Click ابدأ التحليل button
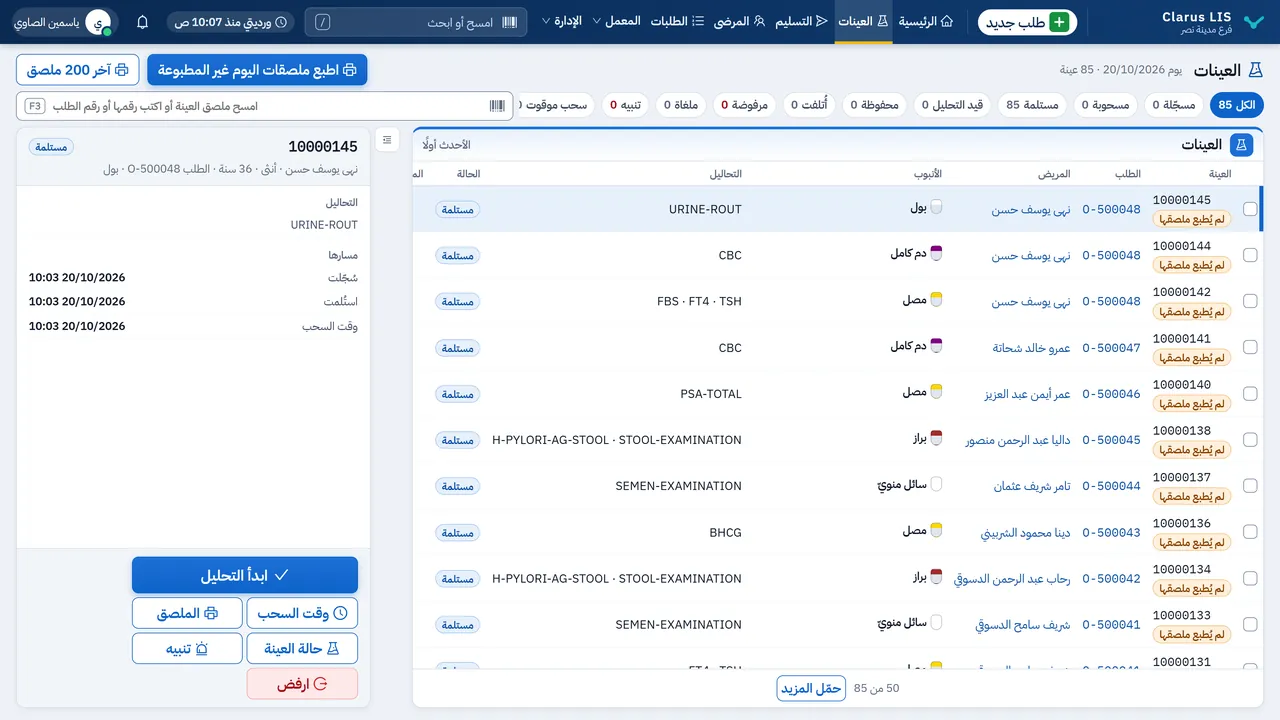 click(x=245, y=575)
